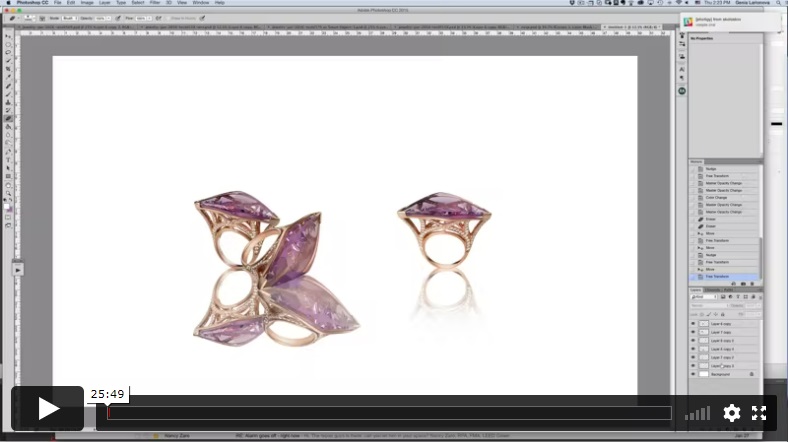Select the History Brush tool
This screenshot has height=442, width=788.
pyautogui.click(x=9, y=110)
